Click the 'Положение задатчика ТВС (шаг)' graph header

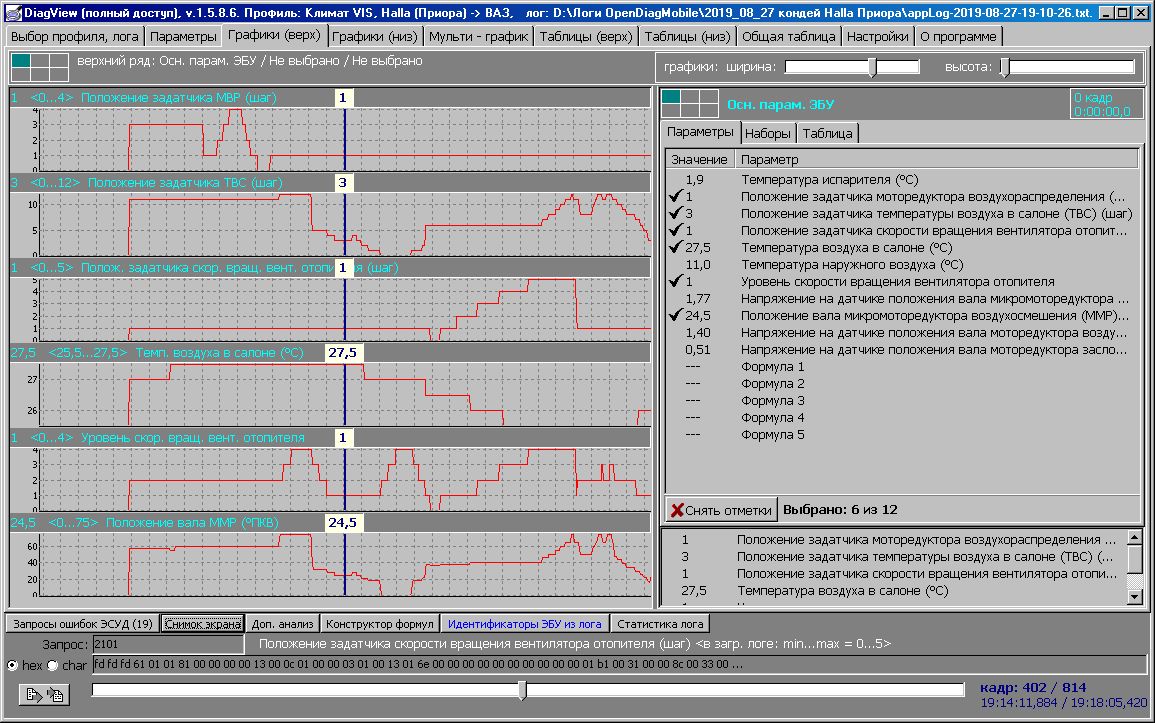coord(330,183)
